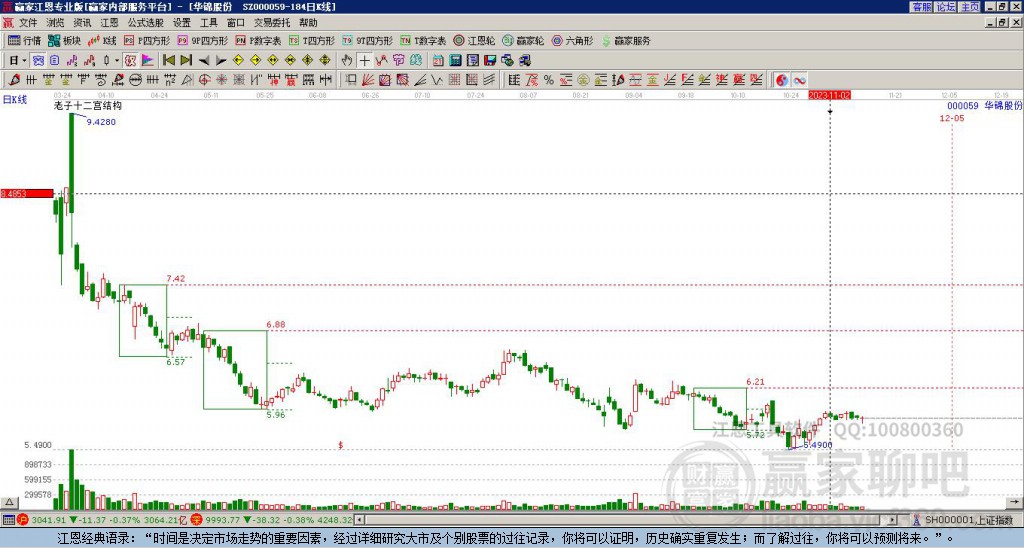Click the 2023-11-02 date marker on timeline
This screenshot has width=1024, height=548.
(829, 95)
